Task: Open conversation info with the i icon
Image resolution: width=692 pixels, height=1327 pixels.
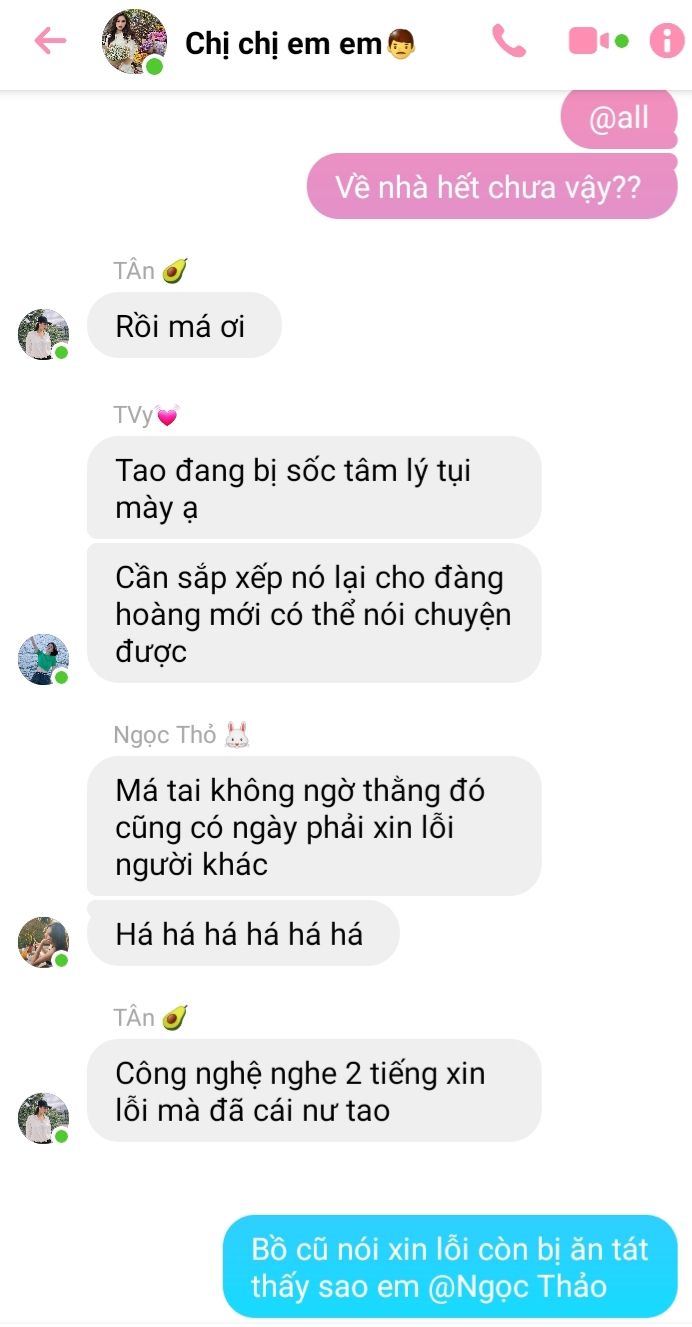Action: click(667, 41)
